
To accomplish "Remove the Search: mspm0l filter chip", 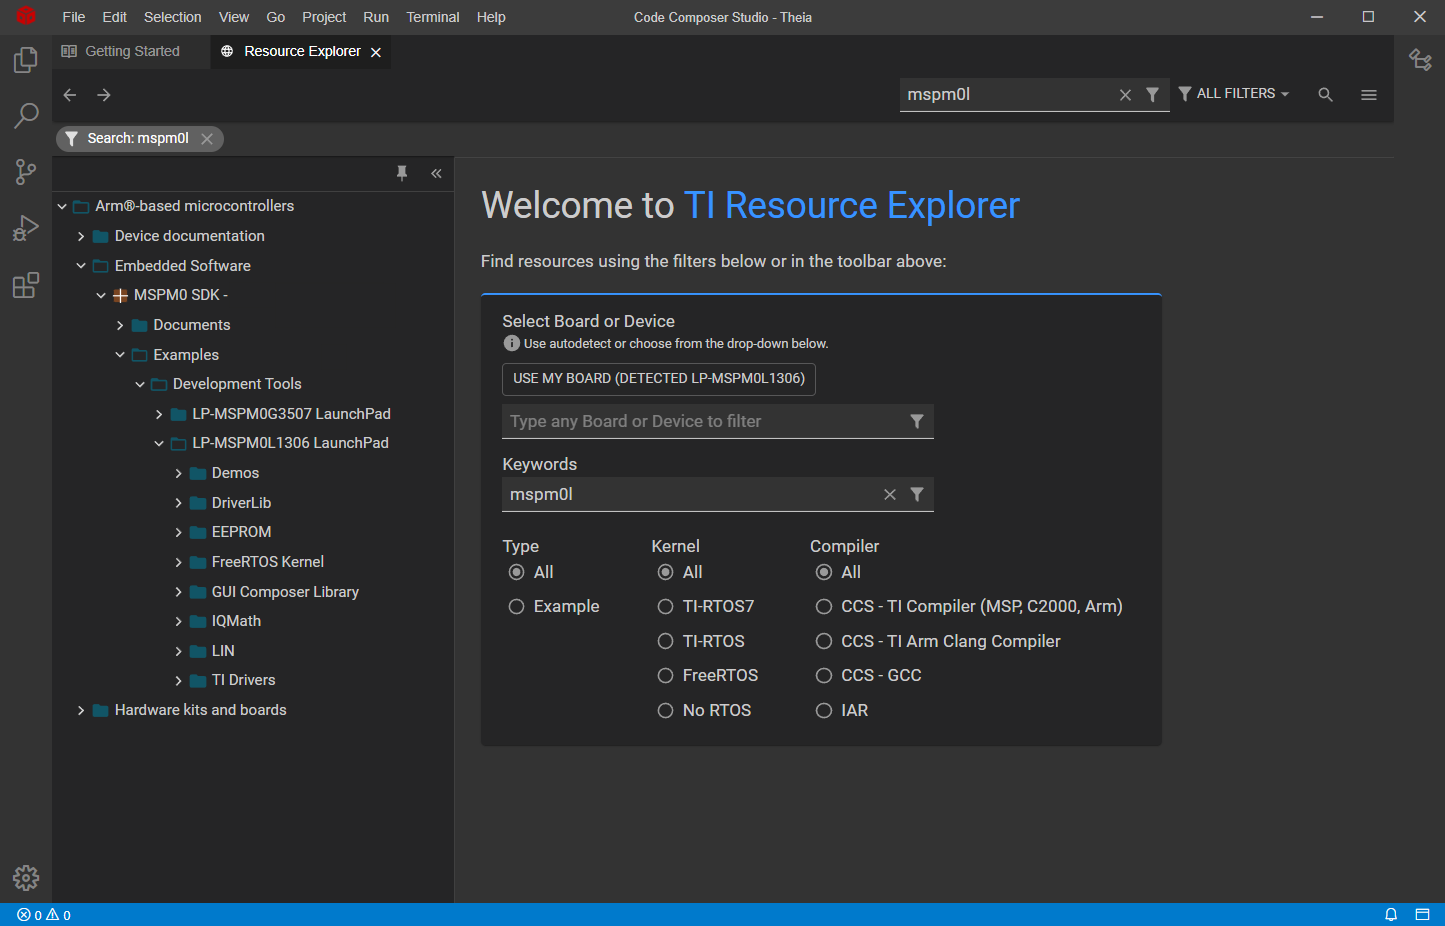I will point(207,139).
